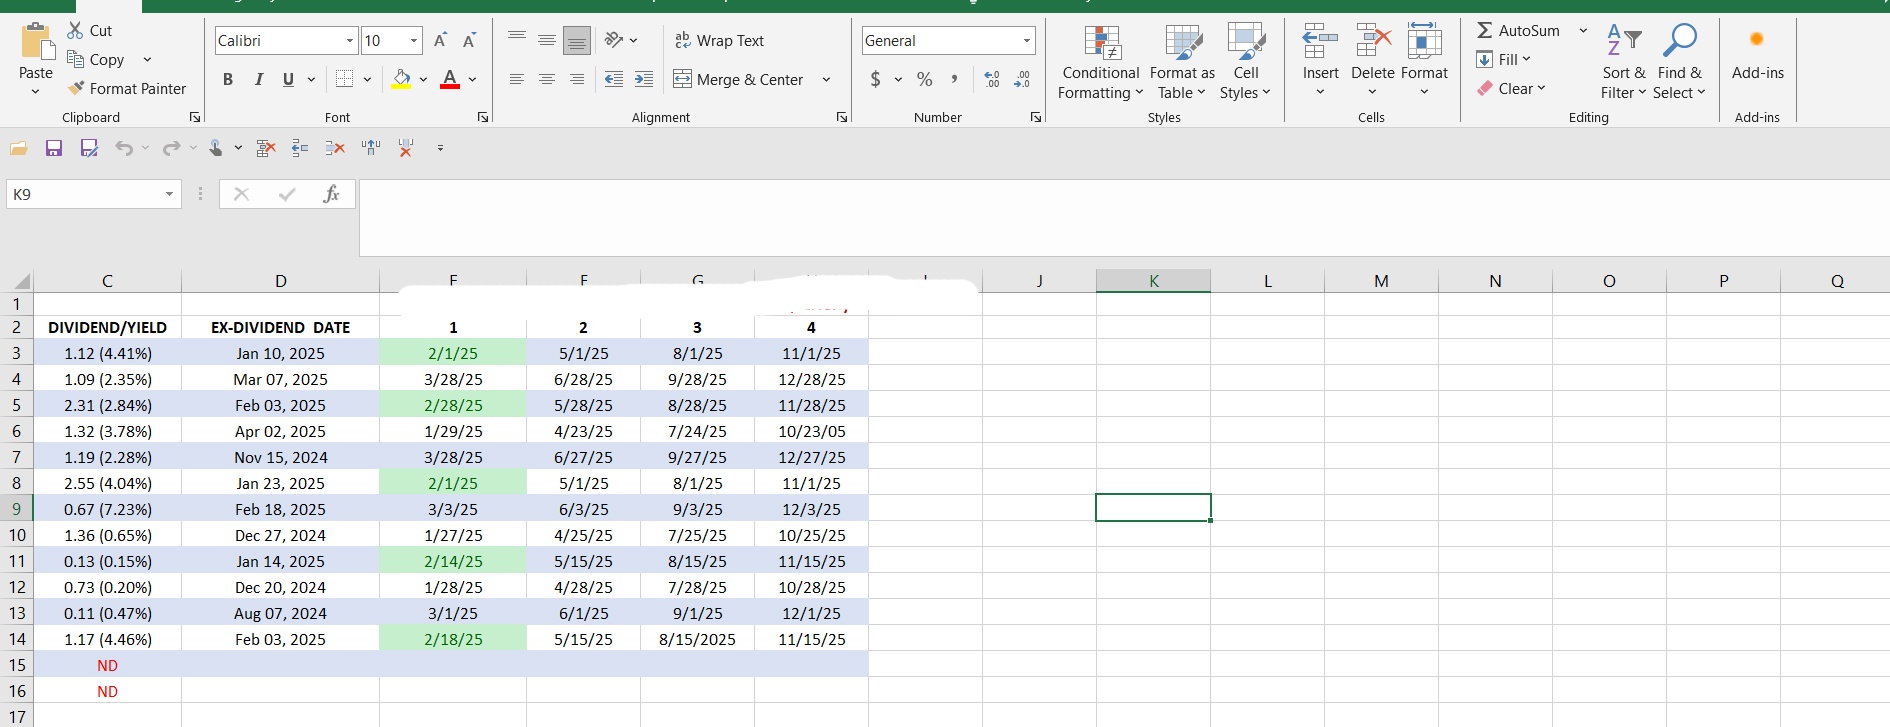Increase decimal places
Viewport: 1890px width, 727px height.
(x=992, y=79)
